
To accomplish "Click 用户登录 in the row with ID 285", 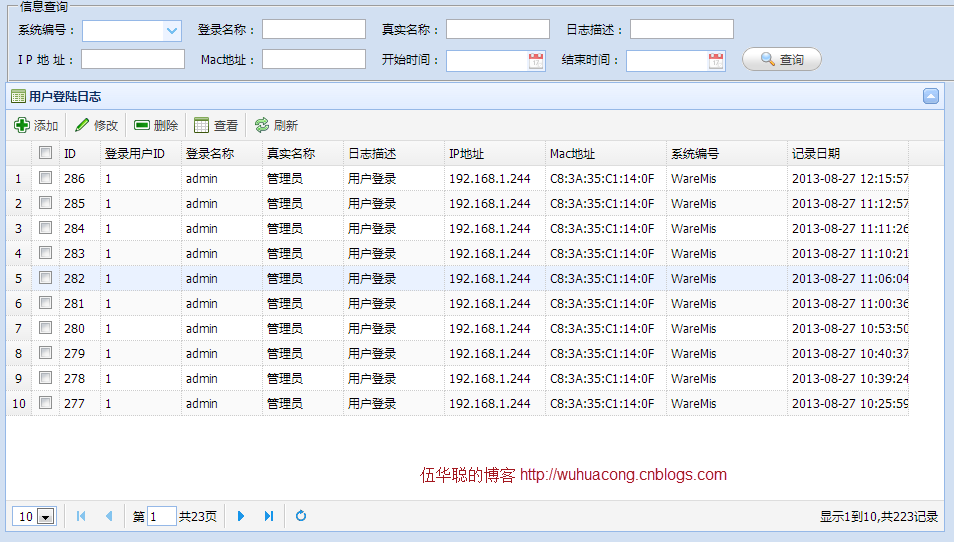I will point(372,204).
